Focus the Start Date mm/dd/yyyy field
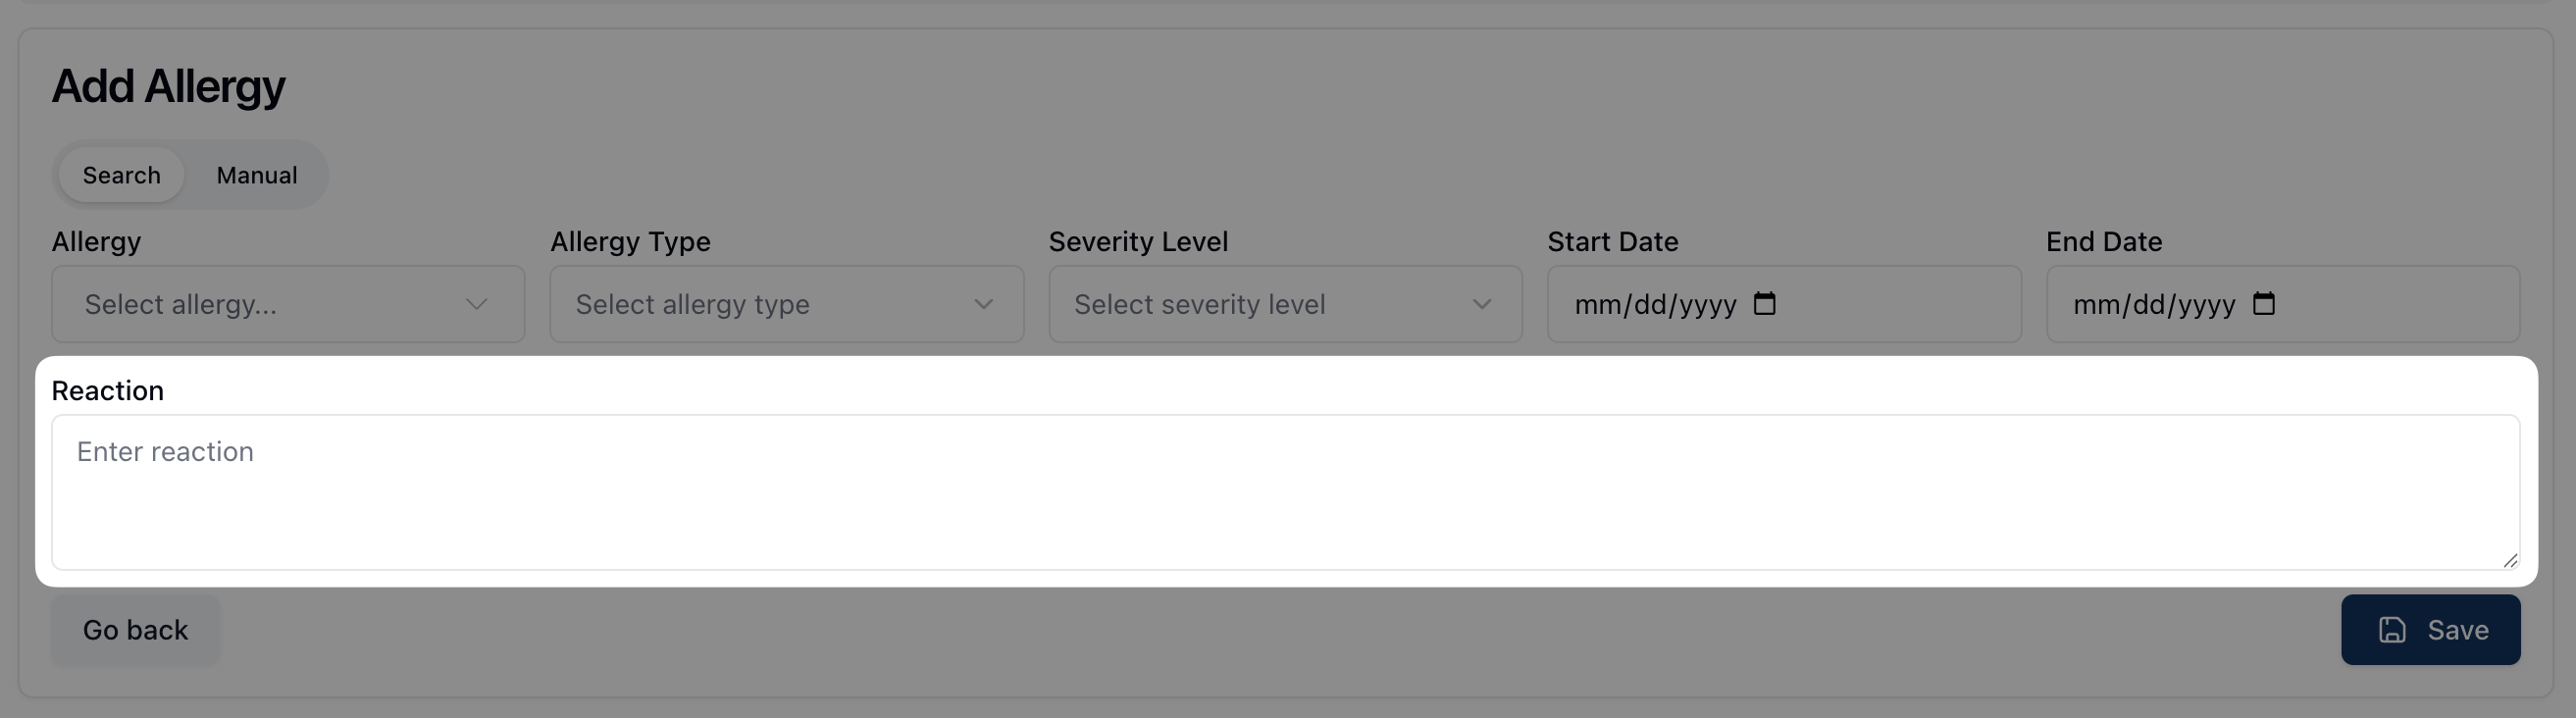 coord(1655,304)
